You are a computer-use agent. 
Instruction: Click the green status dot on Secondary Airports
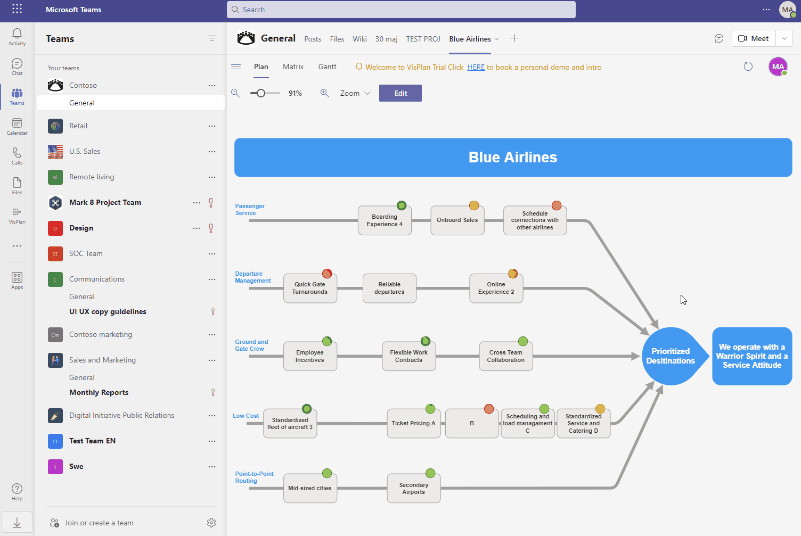click(430, 473)
